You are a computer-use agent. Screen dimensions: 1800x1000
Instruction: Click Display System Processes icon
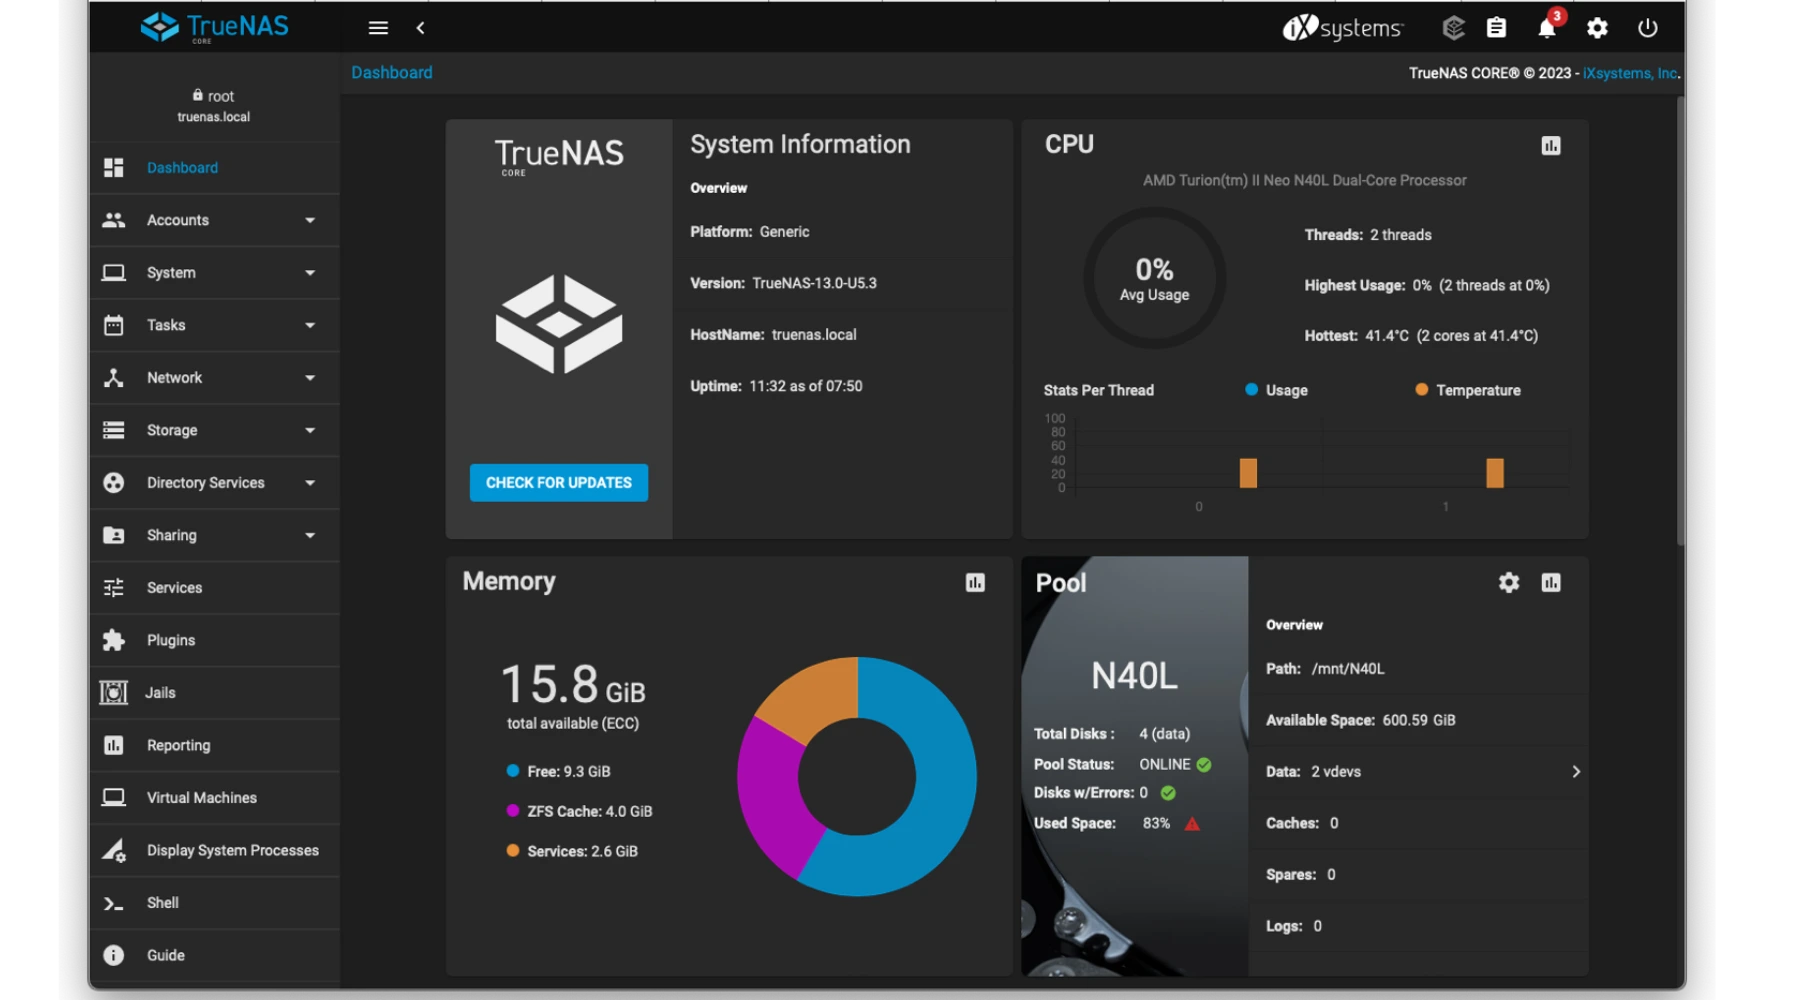click(x=114, y=850)
